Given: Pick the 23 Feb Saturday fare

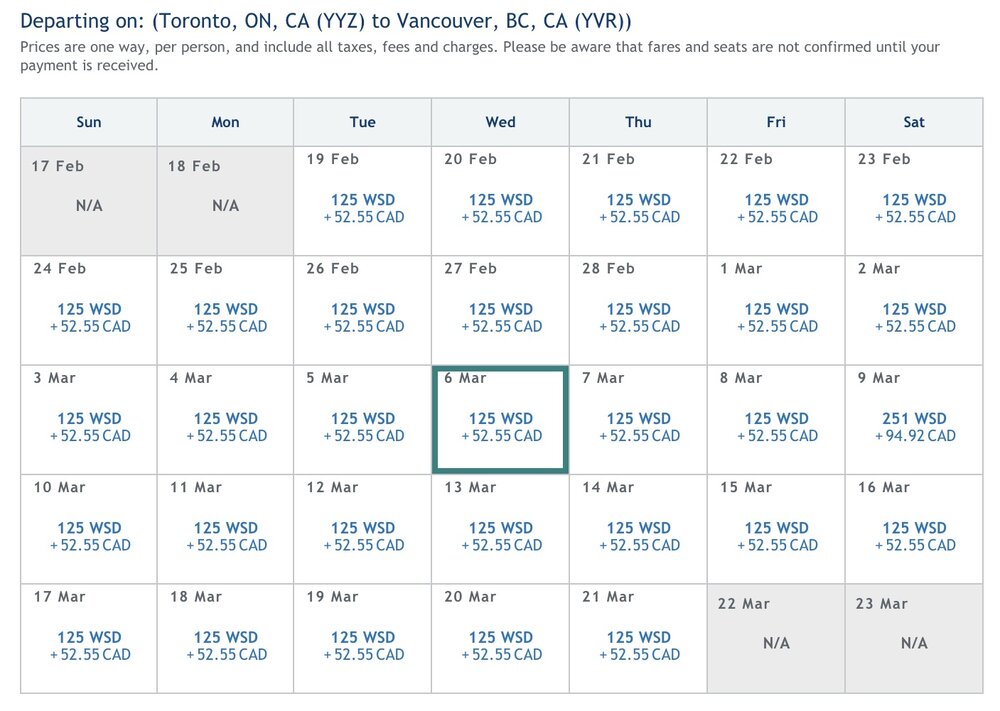Looking at the screenshot, I should point(914,208).
